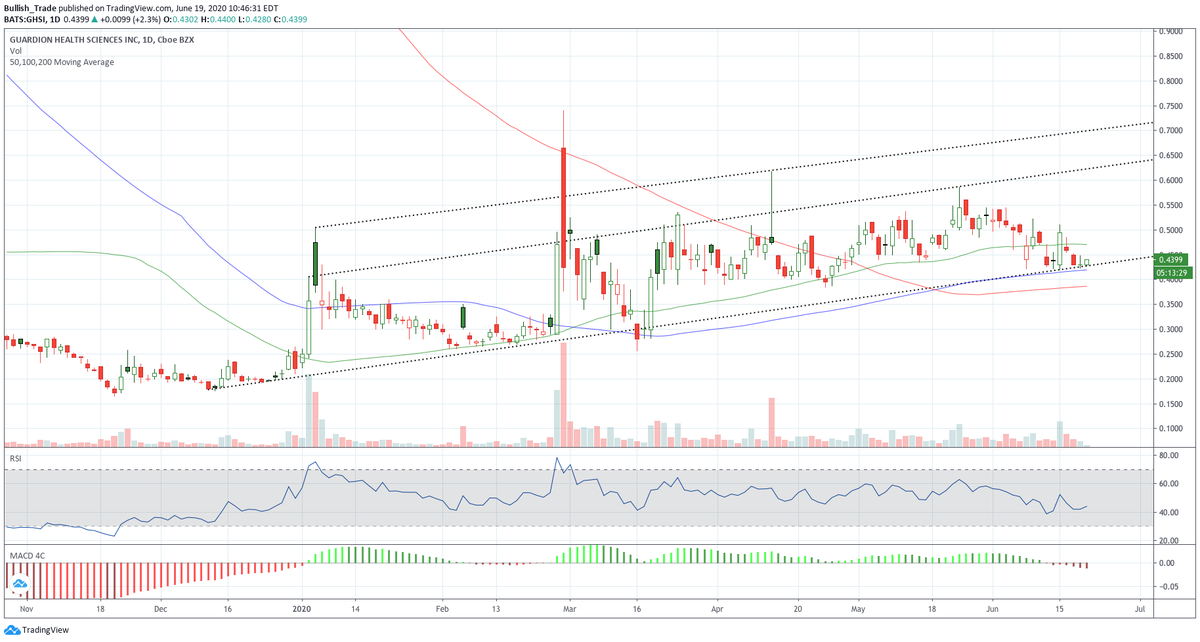
Task: Click the Jul label on time axis
Action: [x=1141, y=607]
